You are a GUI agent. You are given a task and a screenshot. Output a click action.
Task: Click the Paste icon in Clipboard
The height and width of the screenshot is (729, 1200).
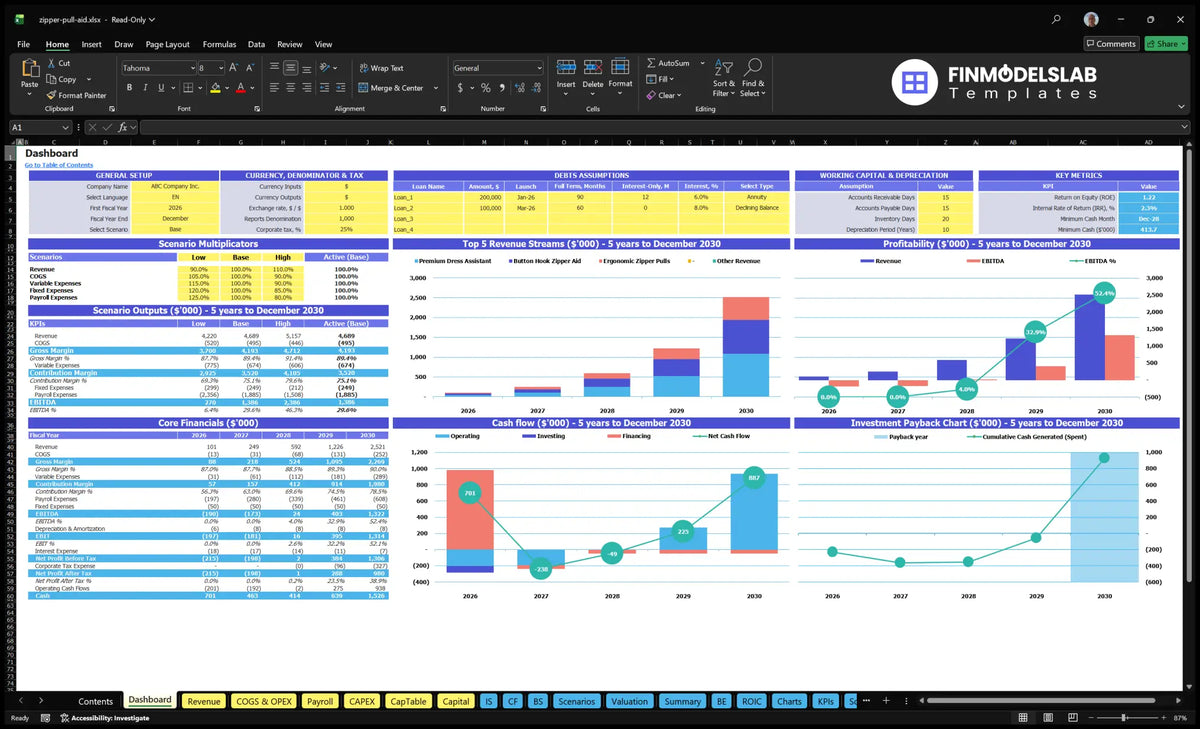tap(30, 67)
